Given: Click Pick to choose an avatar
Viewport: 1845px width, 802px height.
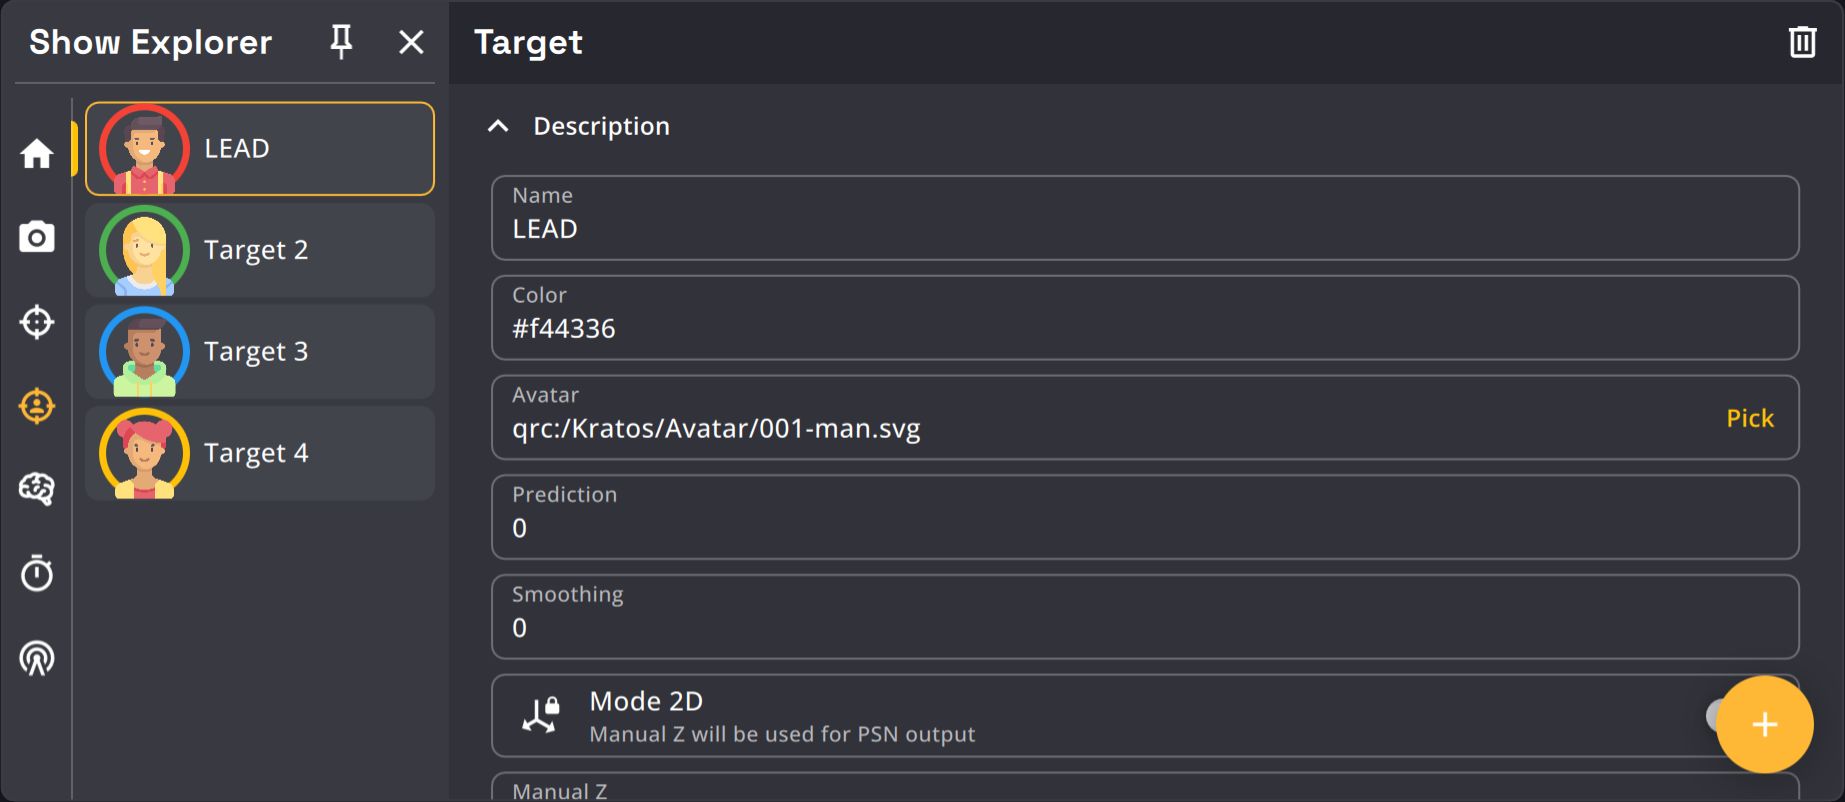Looking at the screenshot, I should [1749, 418].
